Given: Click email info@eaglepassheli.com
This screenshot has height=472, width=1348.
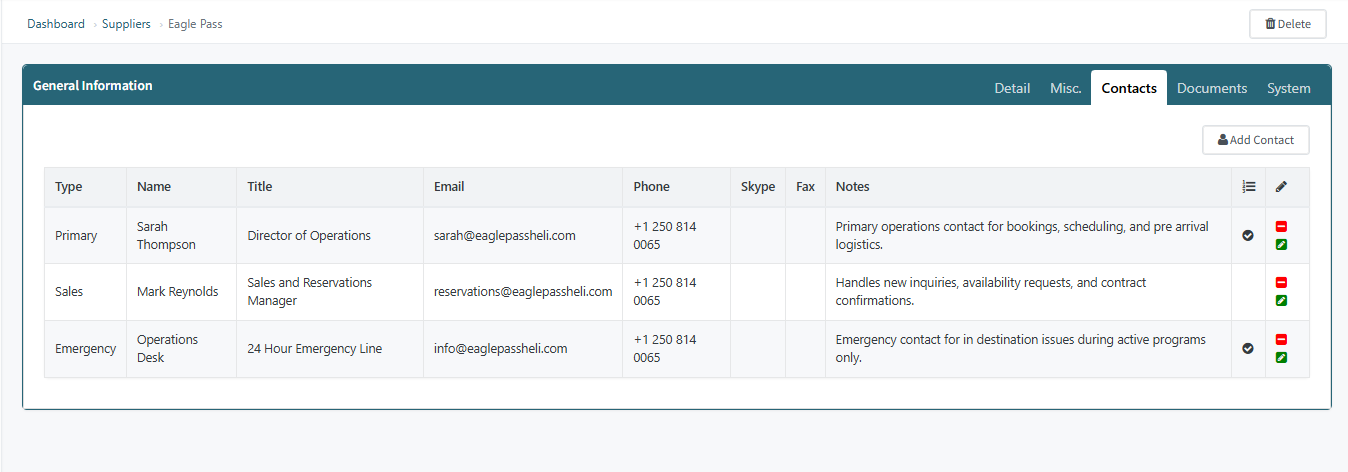Looking at the screenshot, I should (x=501, y=349).
